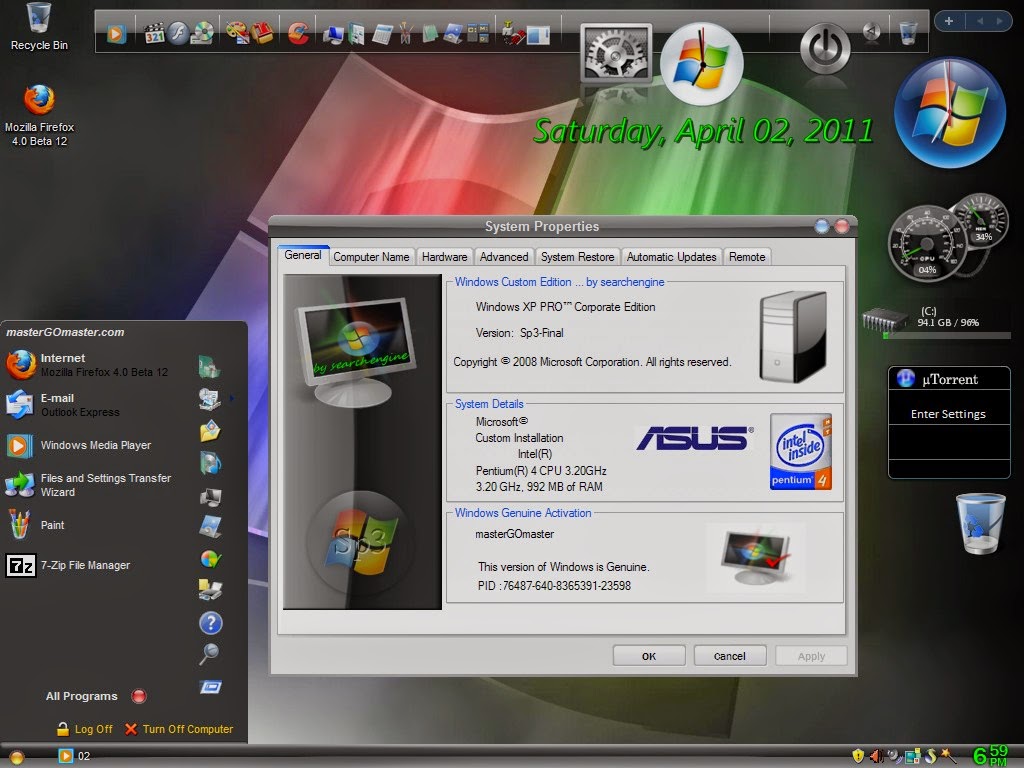Open the recycle bin icon in dock
This screenshot has width=1024, height=768.
908,33
